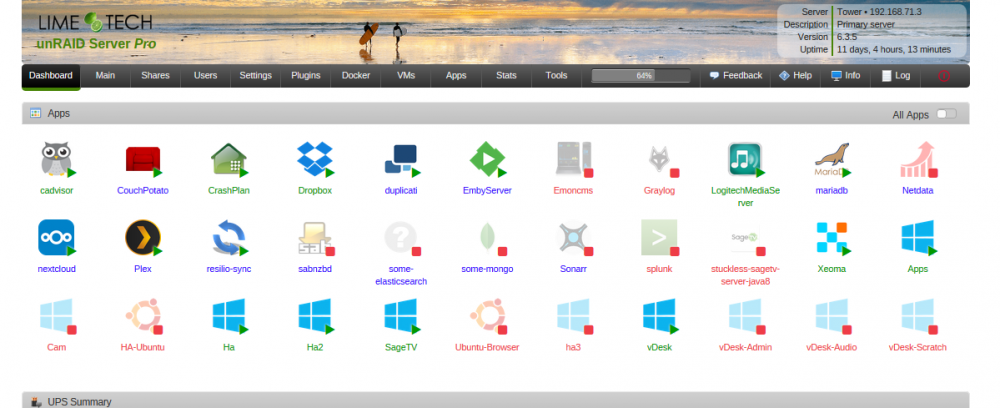Viewport: 1000px width, 408px height.
Task: Click the Apps Windows VM icon
Action: [918, 238]
